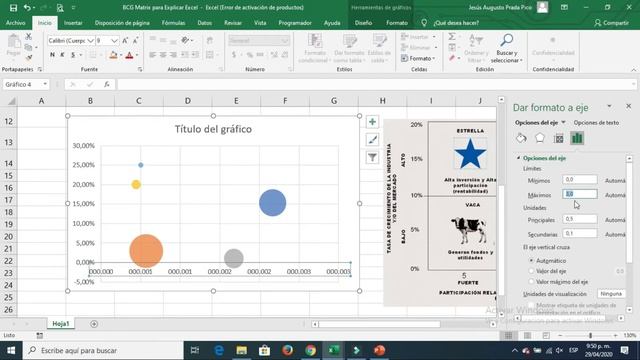Click the Undo arrow in quick access toolbar

[27, 8]
